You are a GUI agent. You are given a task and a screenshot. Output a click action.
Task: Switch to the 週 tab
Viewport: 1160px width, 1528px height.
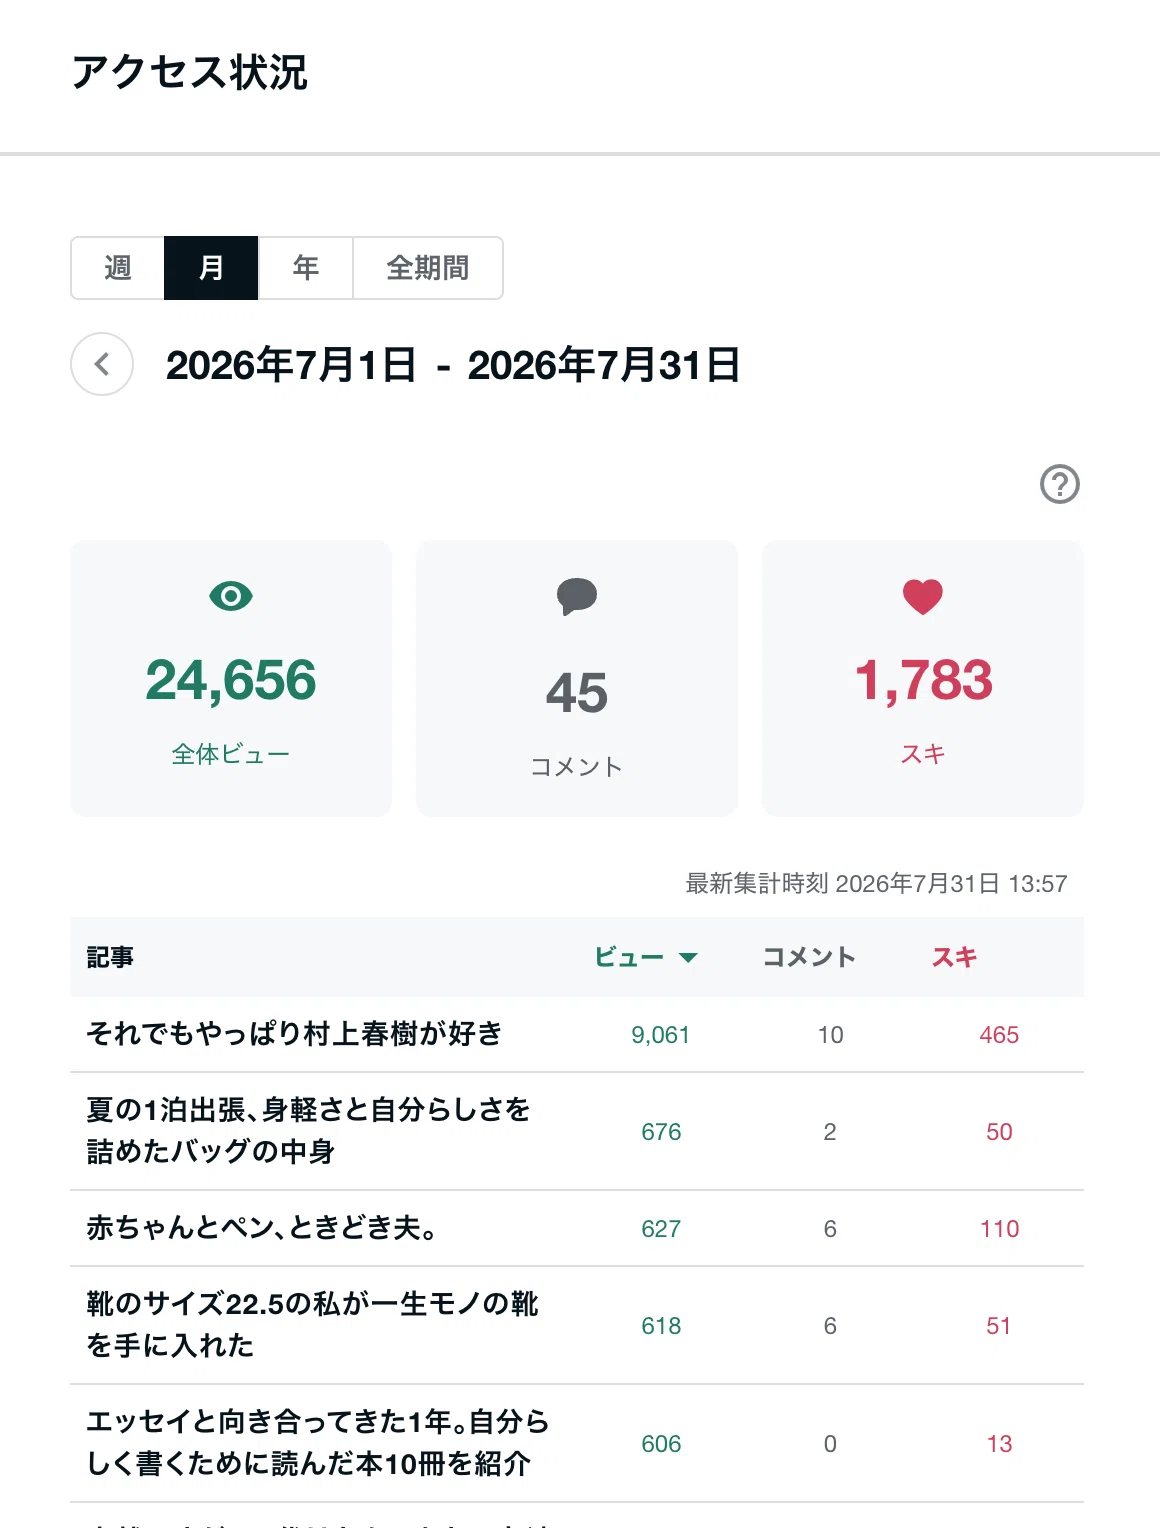[x=118, y=268]
